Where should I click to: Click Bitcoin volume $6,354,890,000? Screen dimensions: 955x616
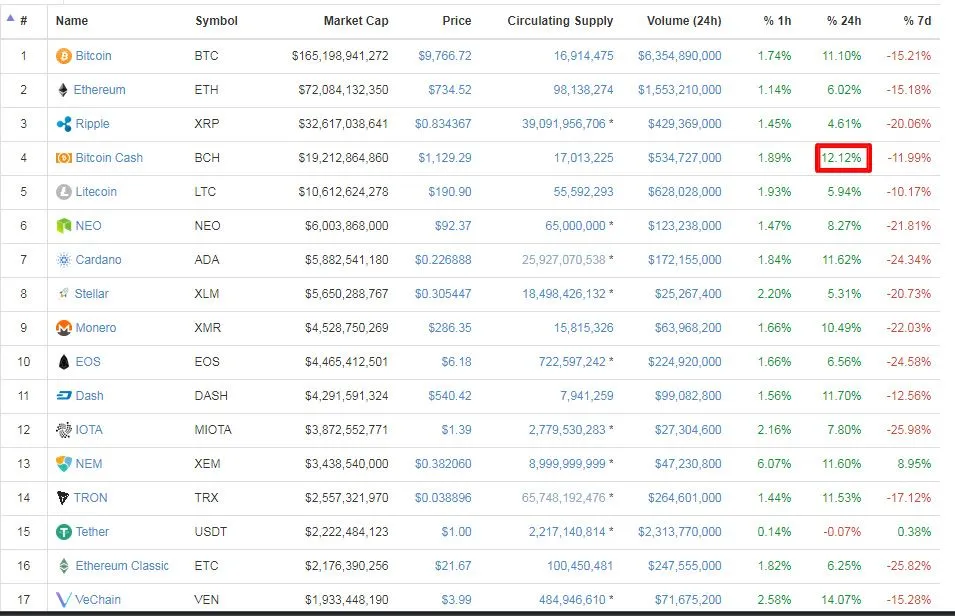pyautogui.click(x=680, y=56)
